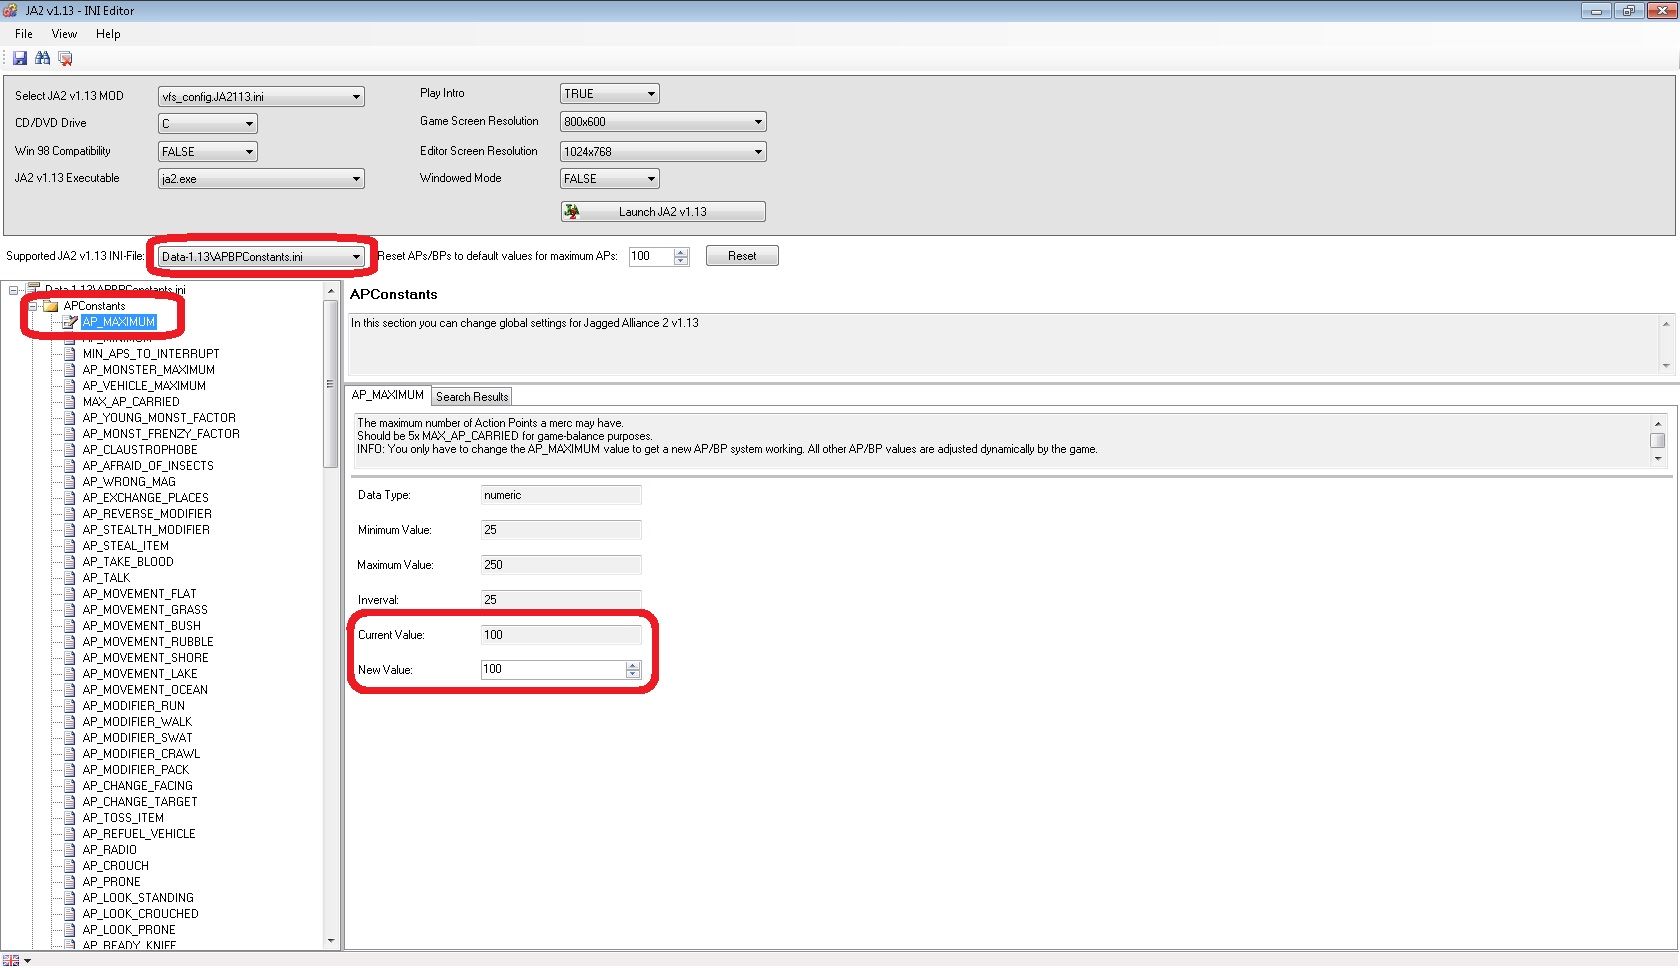Open the Game Screen Resolution dropdown

[x=758, y=122]
